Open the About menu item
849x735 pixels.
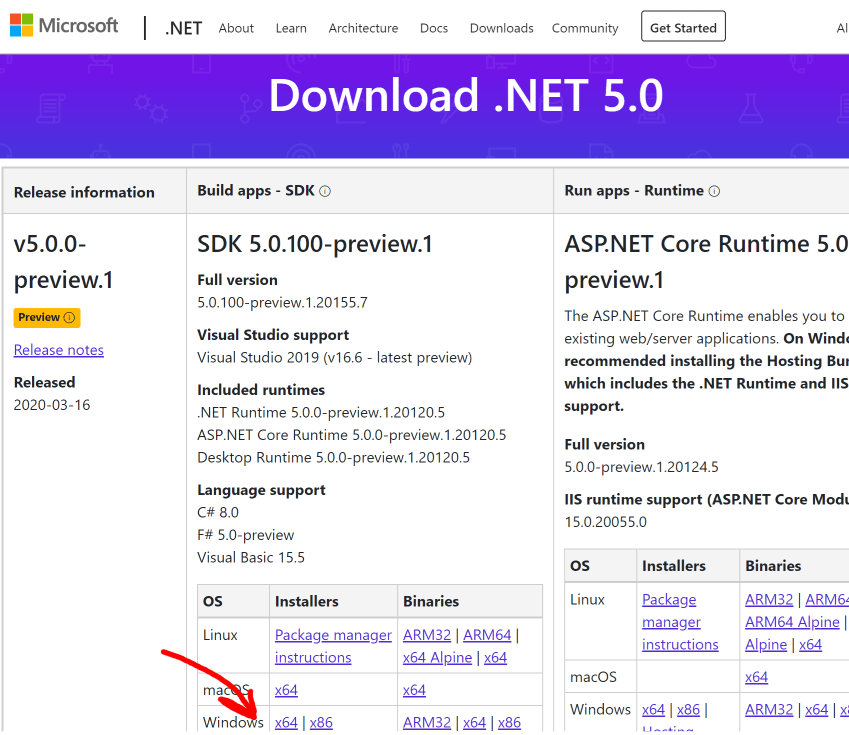click(x=236, y=28)
